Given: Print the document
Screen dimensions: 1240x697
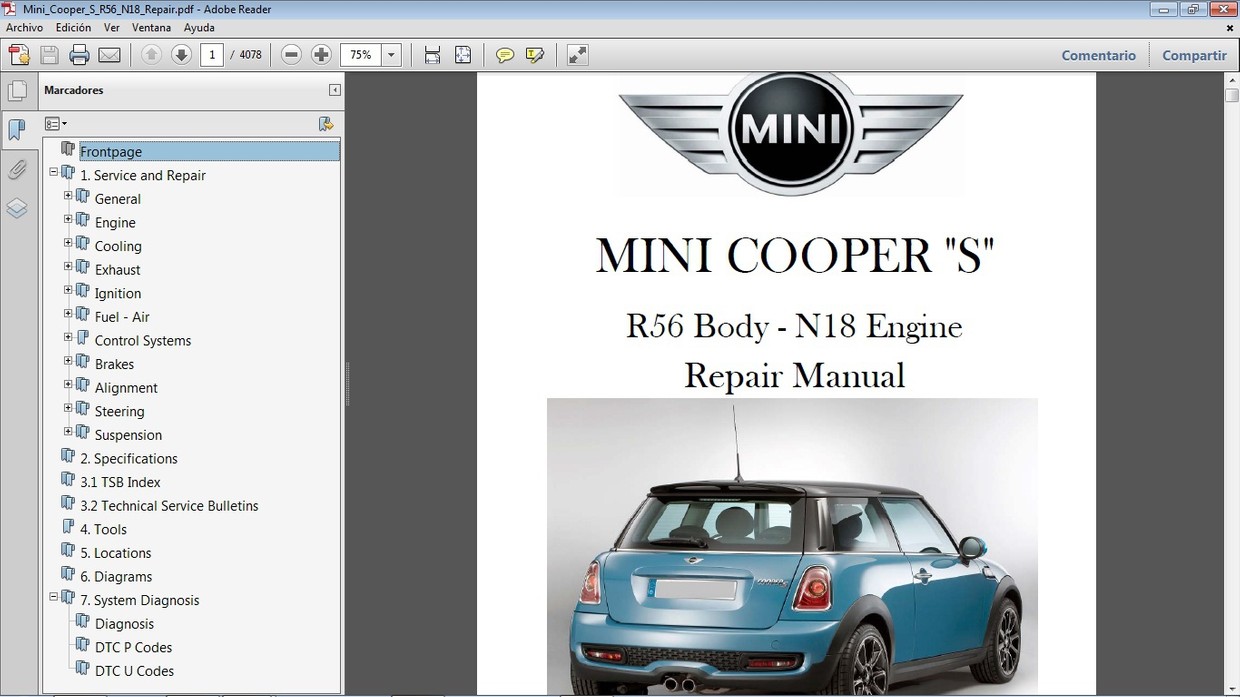Looking at the screenshot, I should pos(79,55).
